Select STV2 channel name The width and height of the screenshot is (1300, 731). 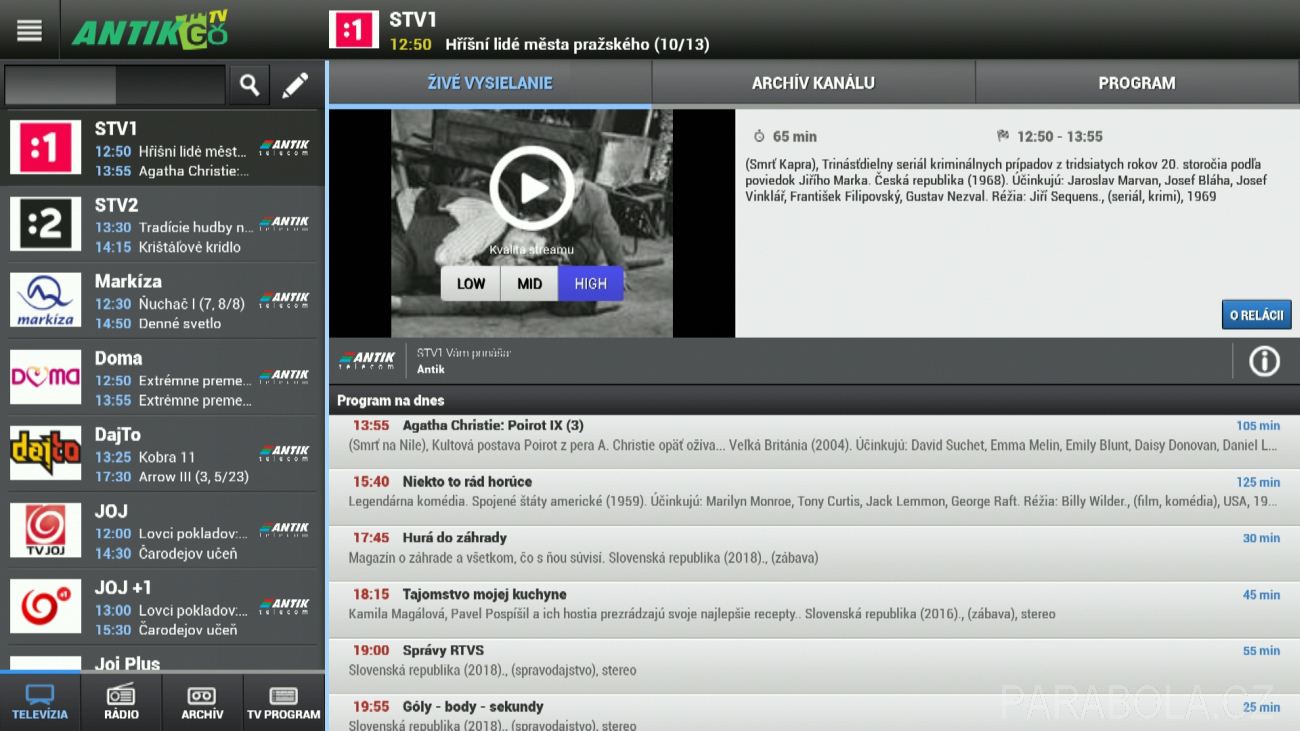click(x=116, y=205)
